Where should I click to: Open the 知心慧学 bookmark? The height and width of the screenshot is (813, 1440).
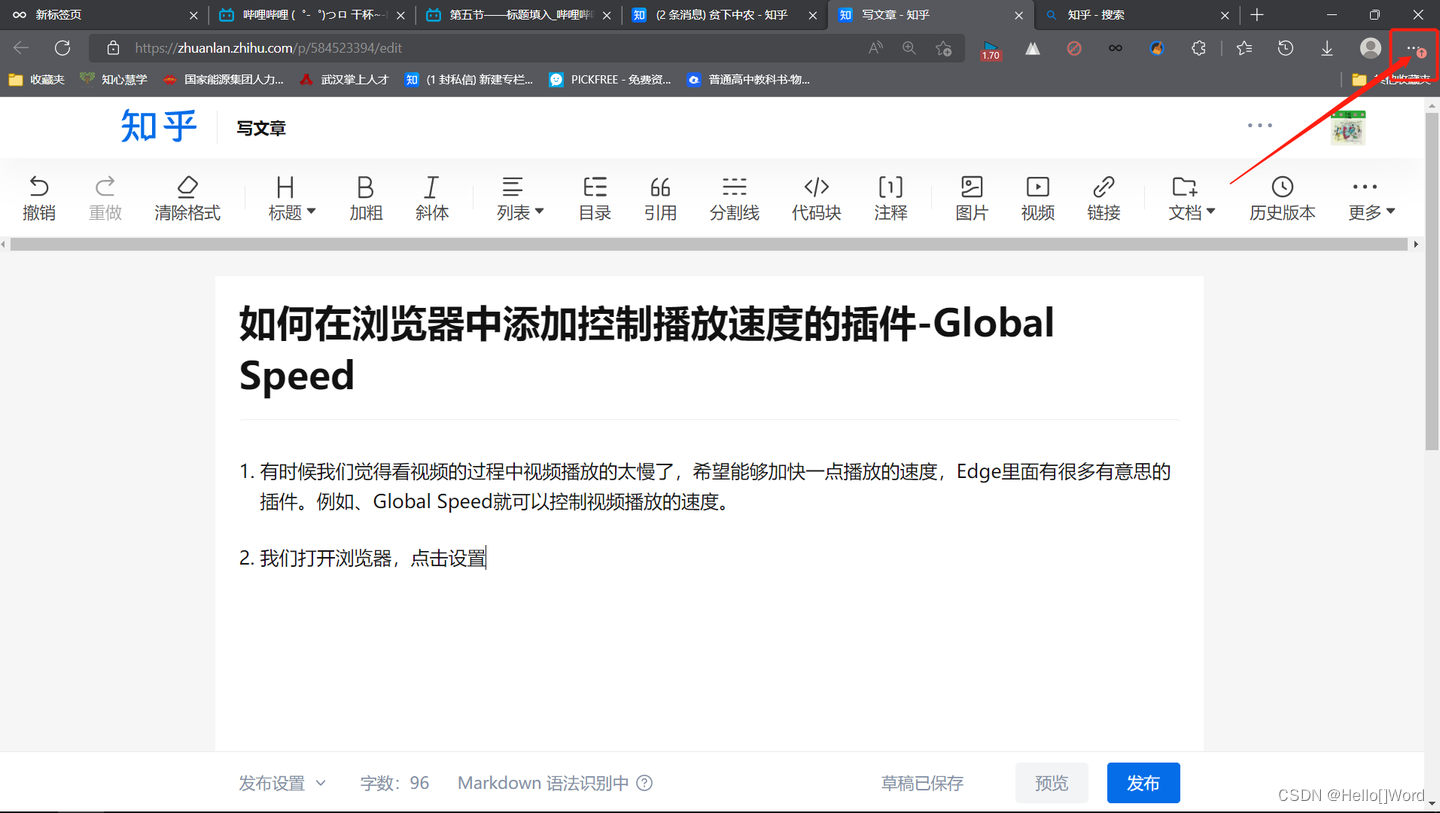coord(114,79)
